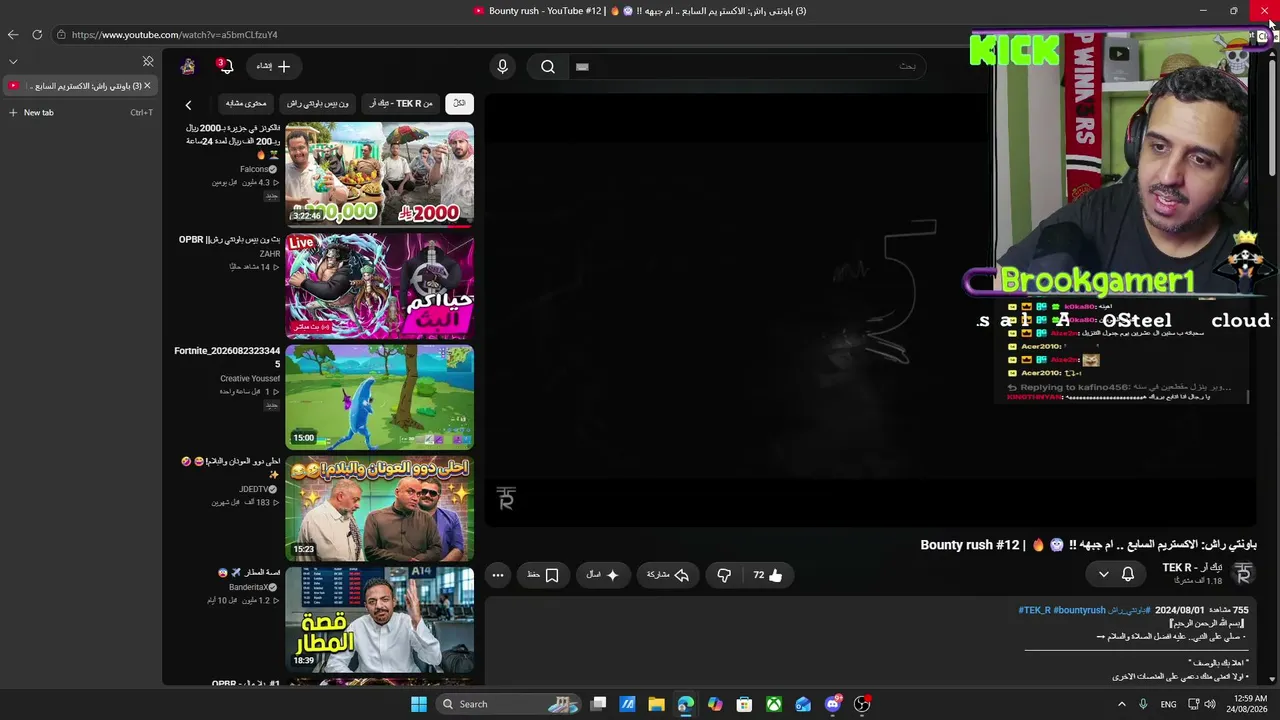The height and width of the screenshot is (720, 1280).
Task: Select the Bounty rush YouTube tab
Action: pyautogui.click(x=79, y=86)
